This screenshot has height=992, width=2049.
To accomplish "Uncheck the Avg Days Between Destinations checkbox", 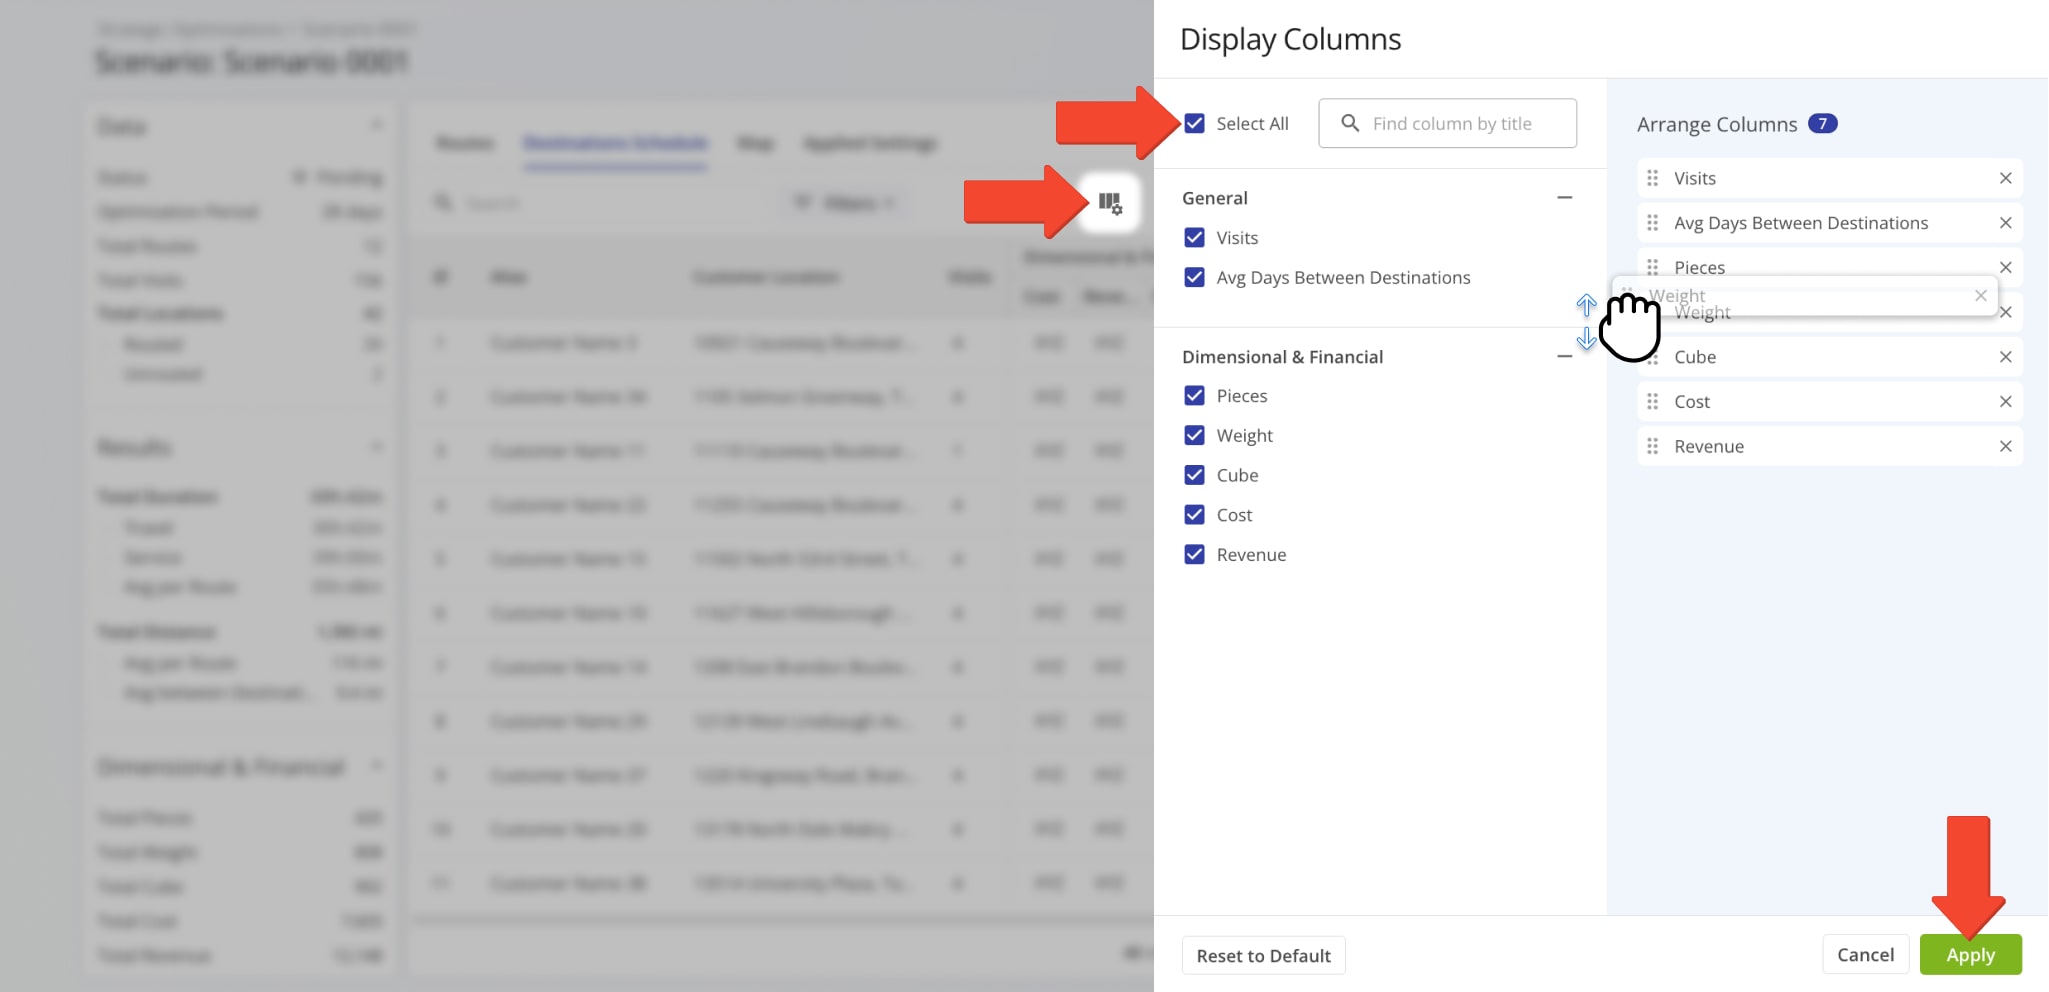I will [1194, 278].
